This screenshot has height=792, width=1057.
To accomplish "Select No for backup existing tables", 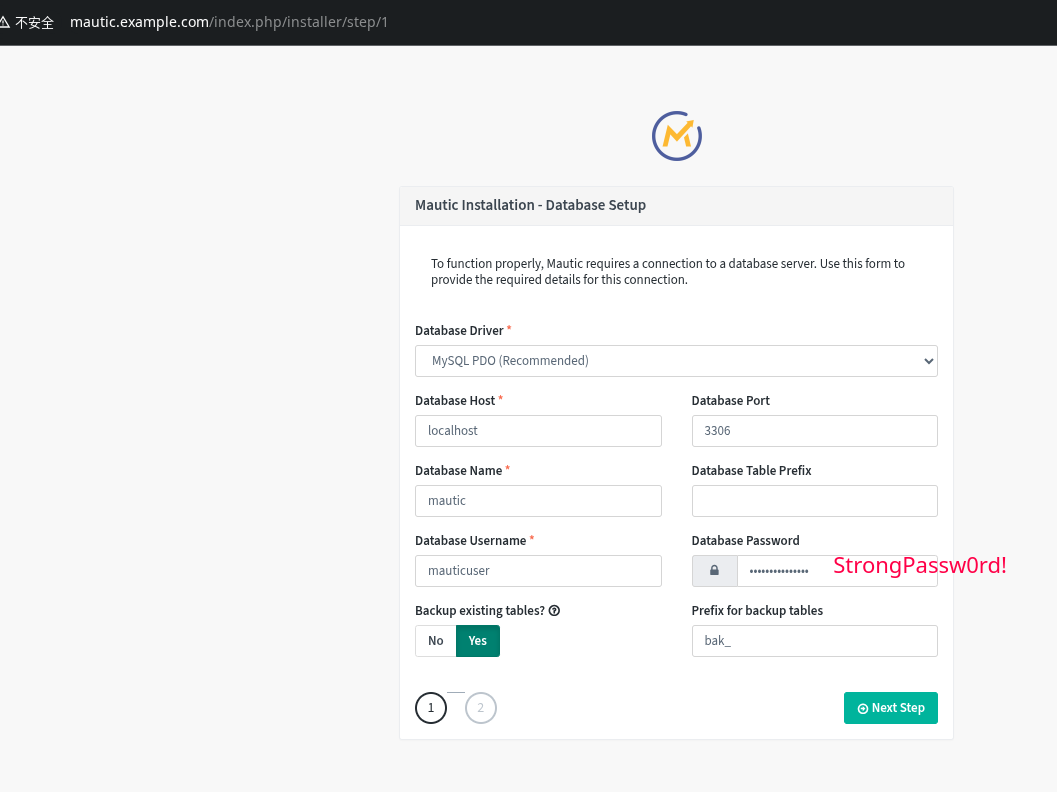I will [x=435, y=641].
